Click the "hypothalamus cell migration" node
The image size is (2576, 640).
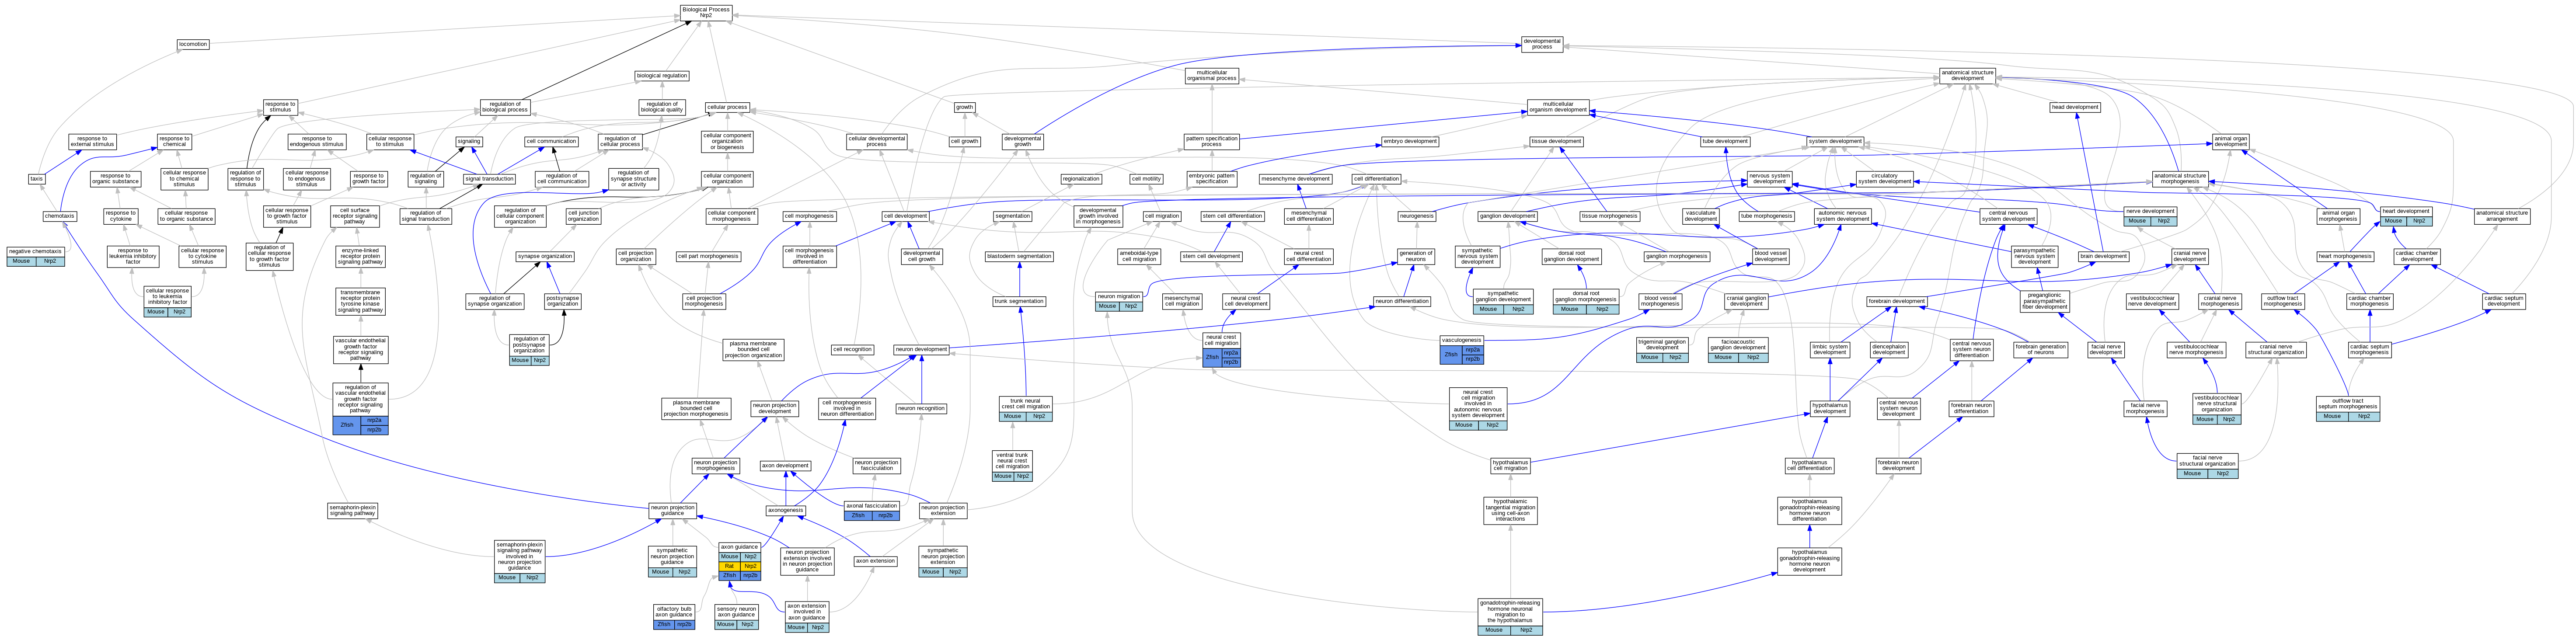tap(1510, 465)
